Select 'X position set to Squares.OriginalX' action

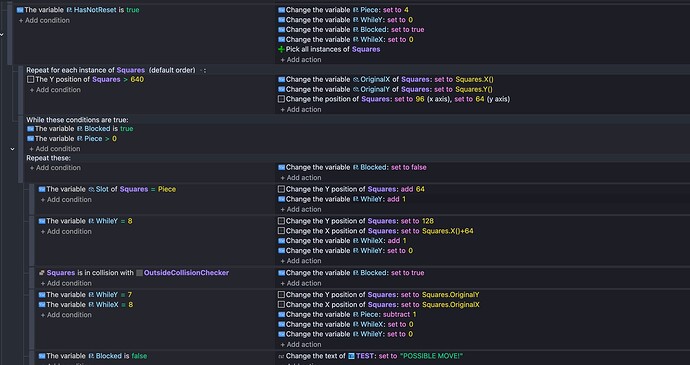point(379,305)
